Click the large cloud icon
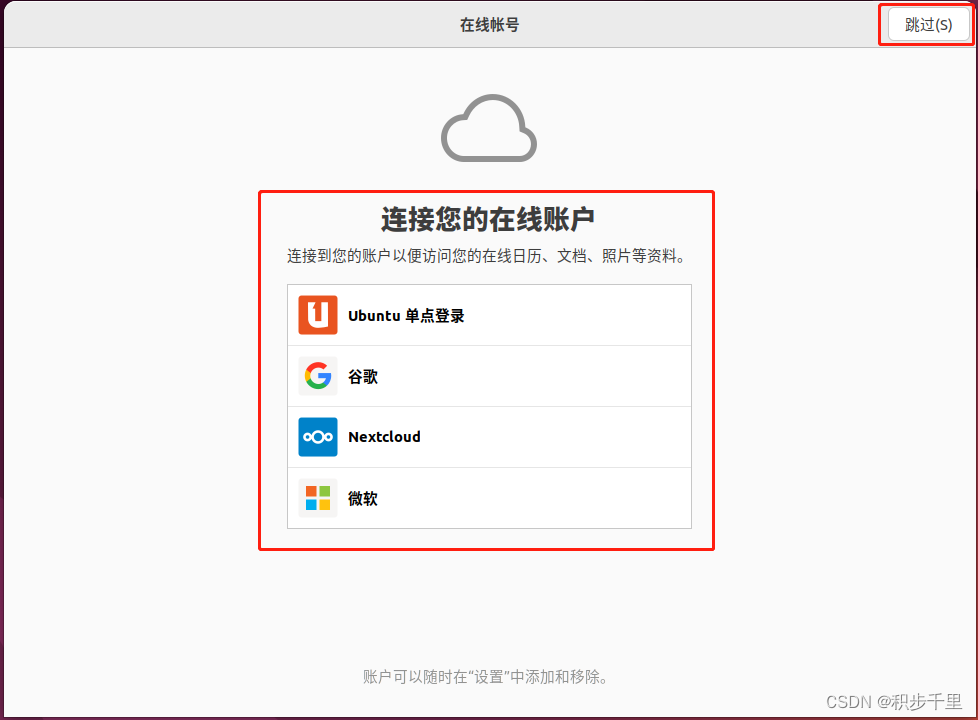 point(489,128)
